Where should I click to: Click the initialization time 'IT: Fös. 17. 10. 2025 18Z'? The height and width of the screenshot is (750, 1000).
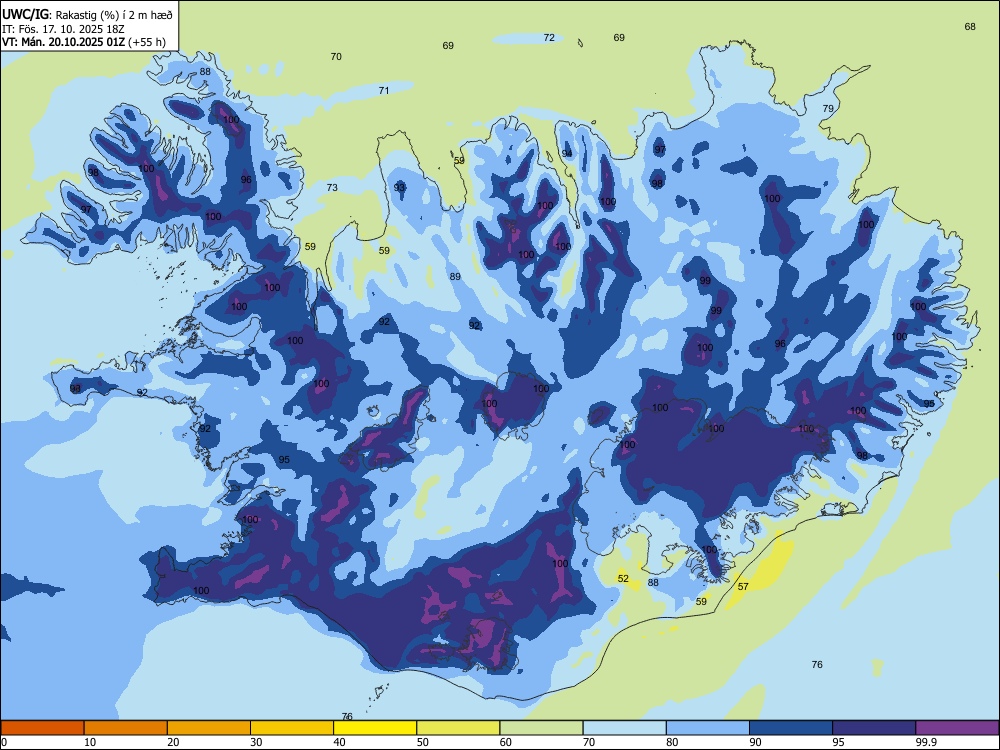coord(63,28)
